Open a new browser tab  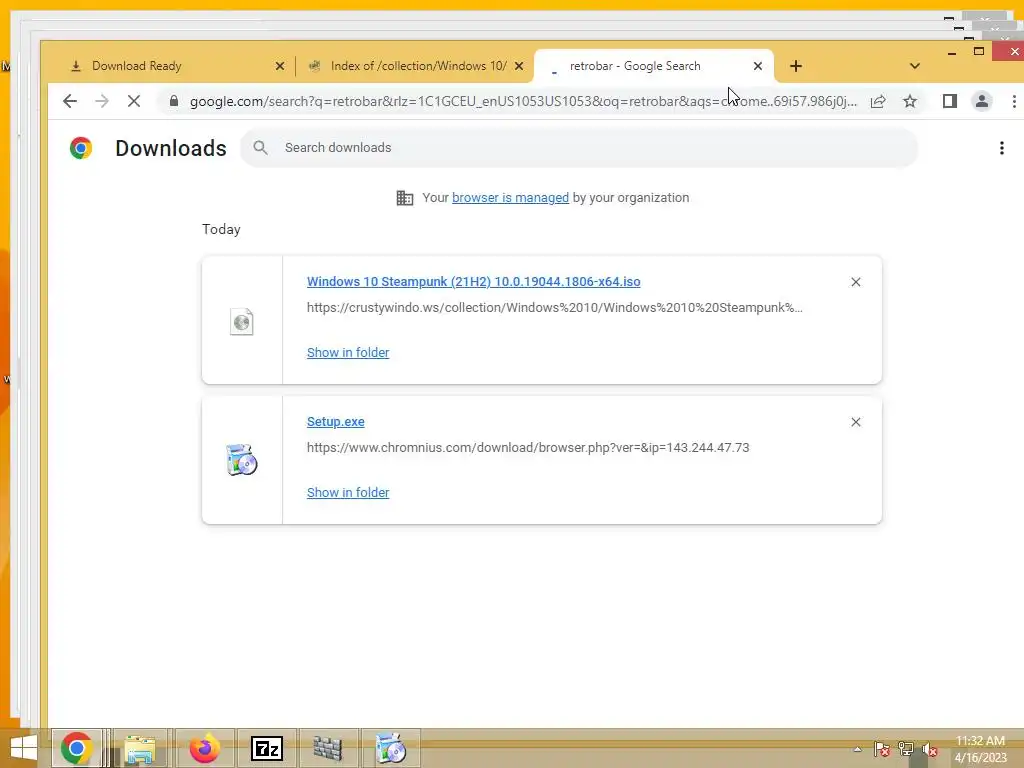pos(795,66)
